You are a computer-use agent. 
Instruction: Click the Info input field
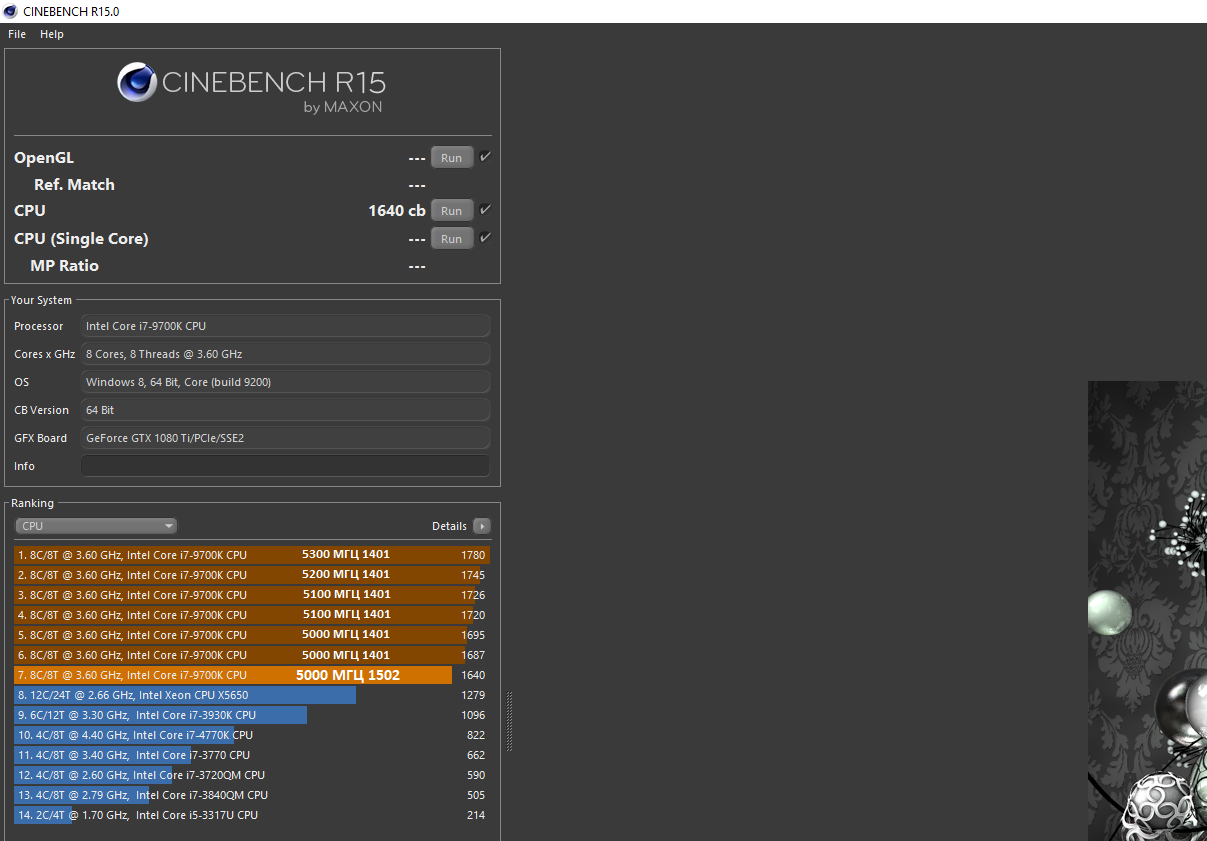[286, 466]
